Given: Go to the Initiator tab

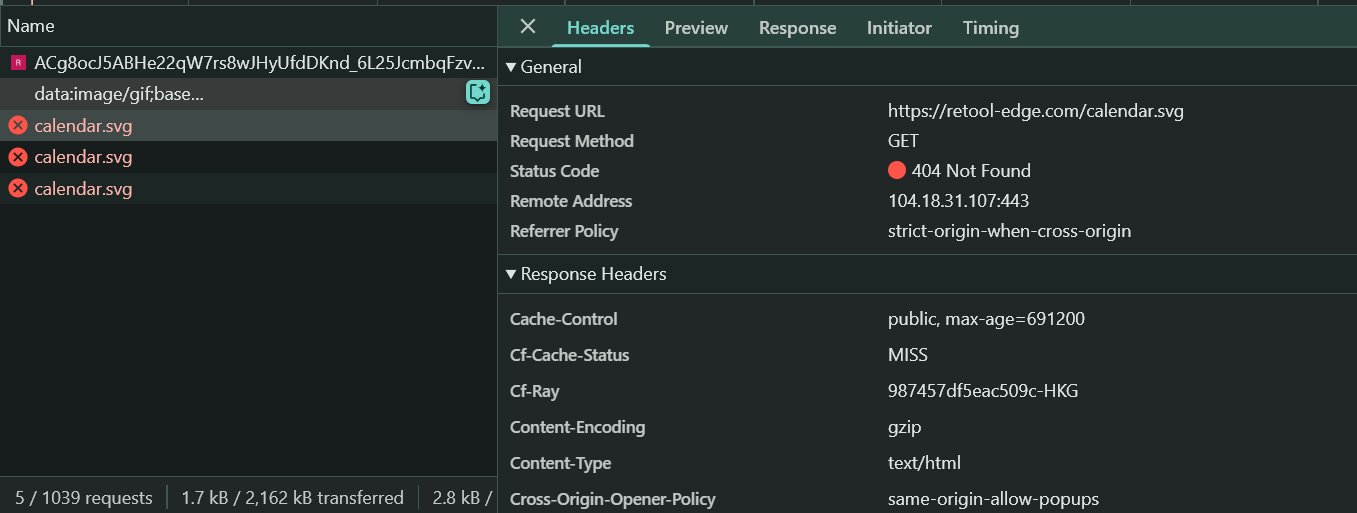Looking at the screenshot, I should (x=899, y=28).
